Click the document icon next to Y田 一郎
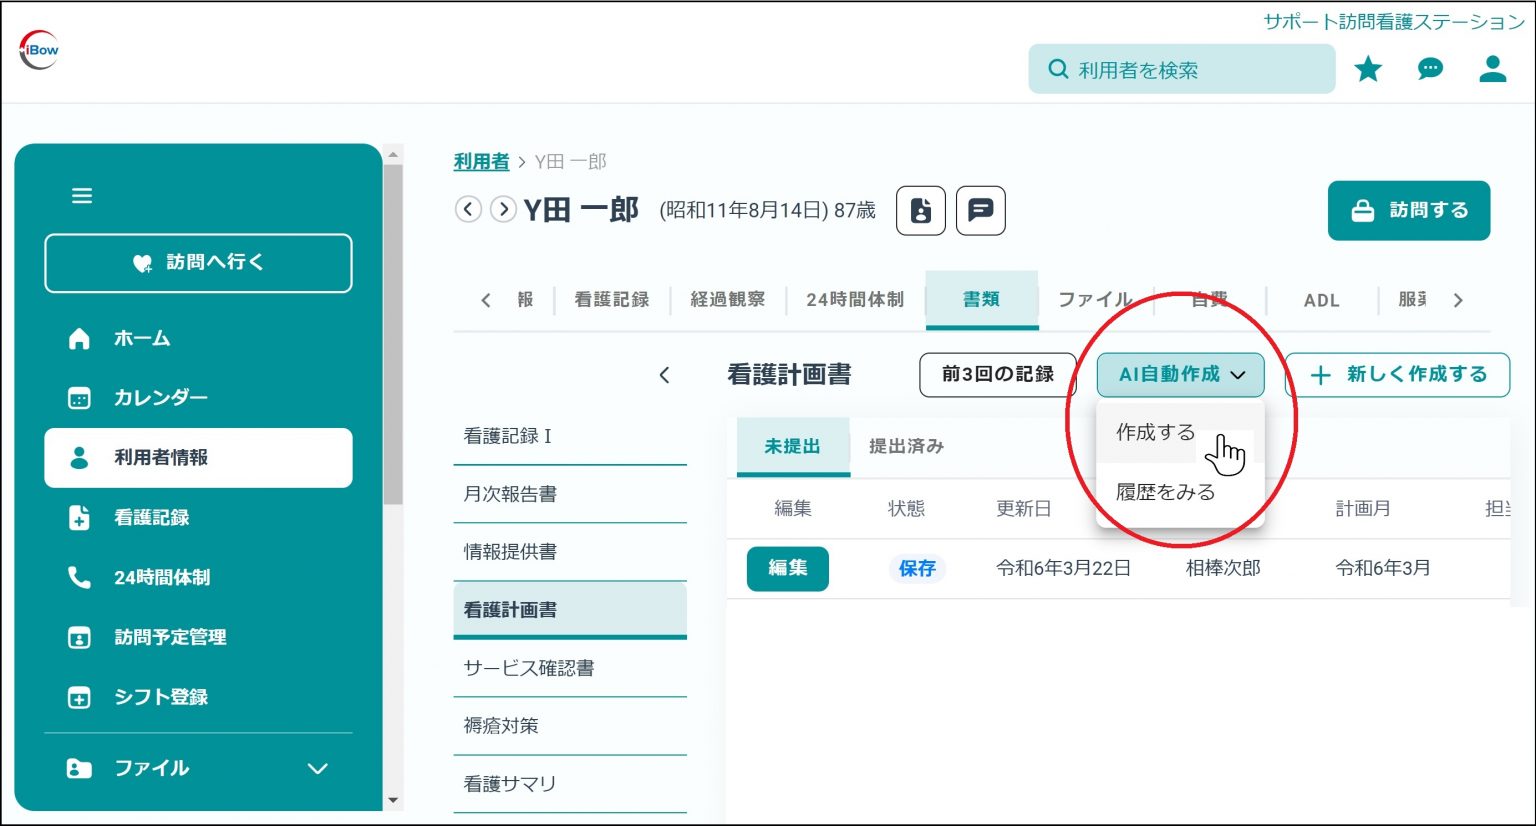This screenshot has width=1536, height=826. (x=920, y=210)
